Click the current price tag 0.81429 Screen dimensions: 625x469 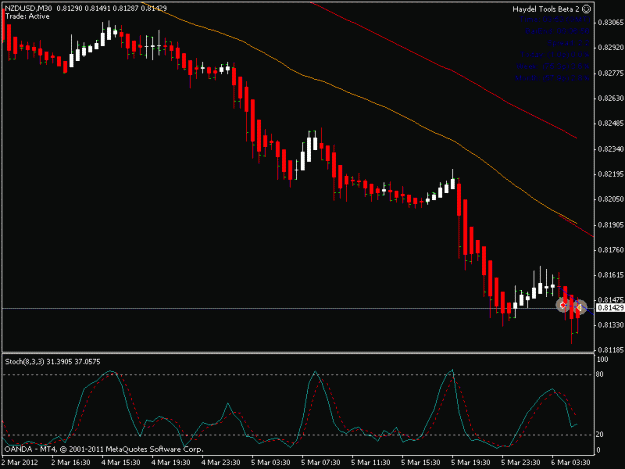[610, 308]
